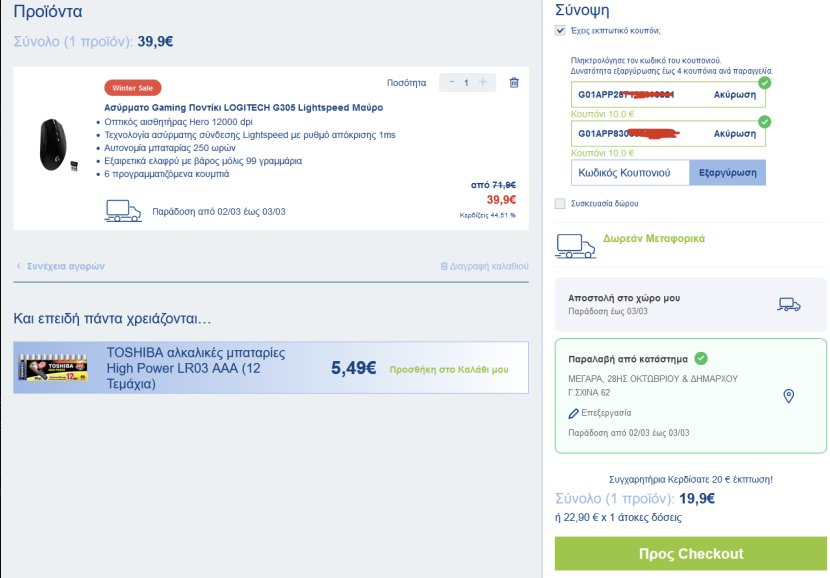Select Παραλαβή από κατάστημα pickup option
830x578 pixels.
(690, 396)
